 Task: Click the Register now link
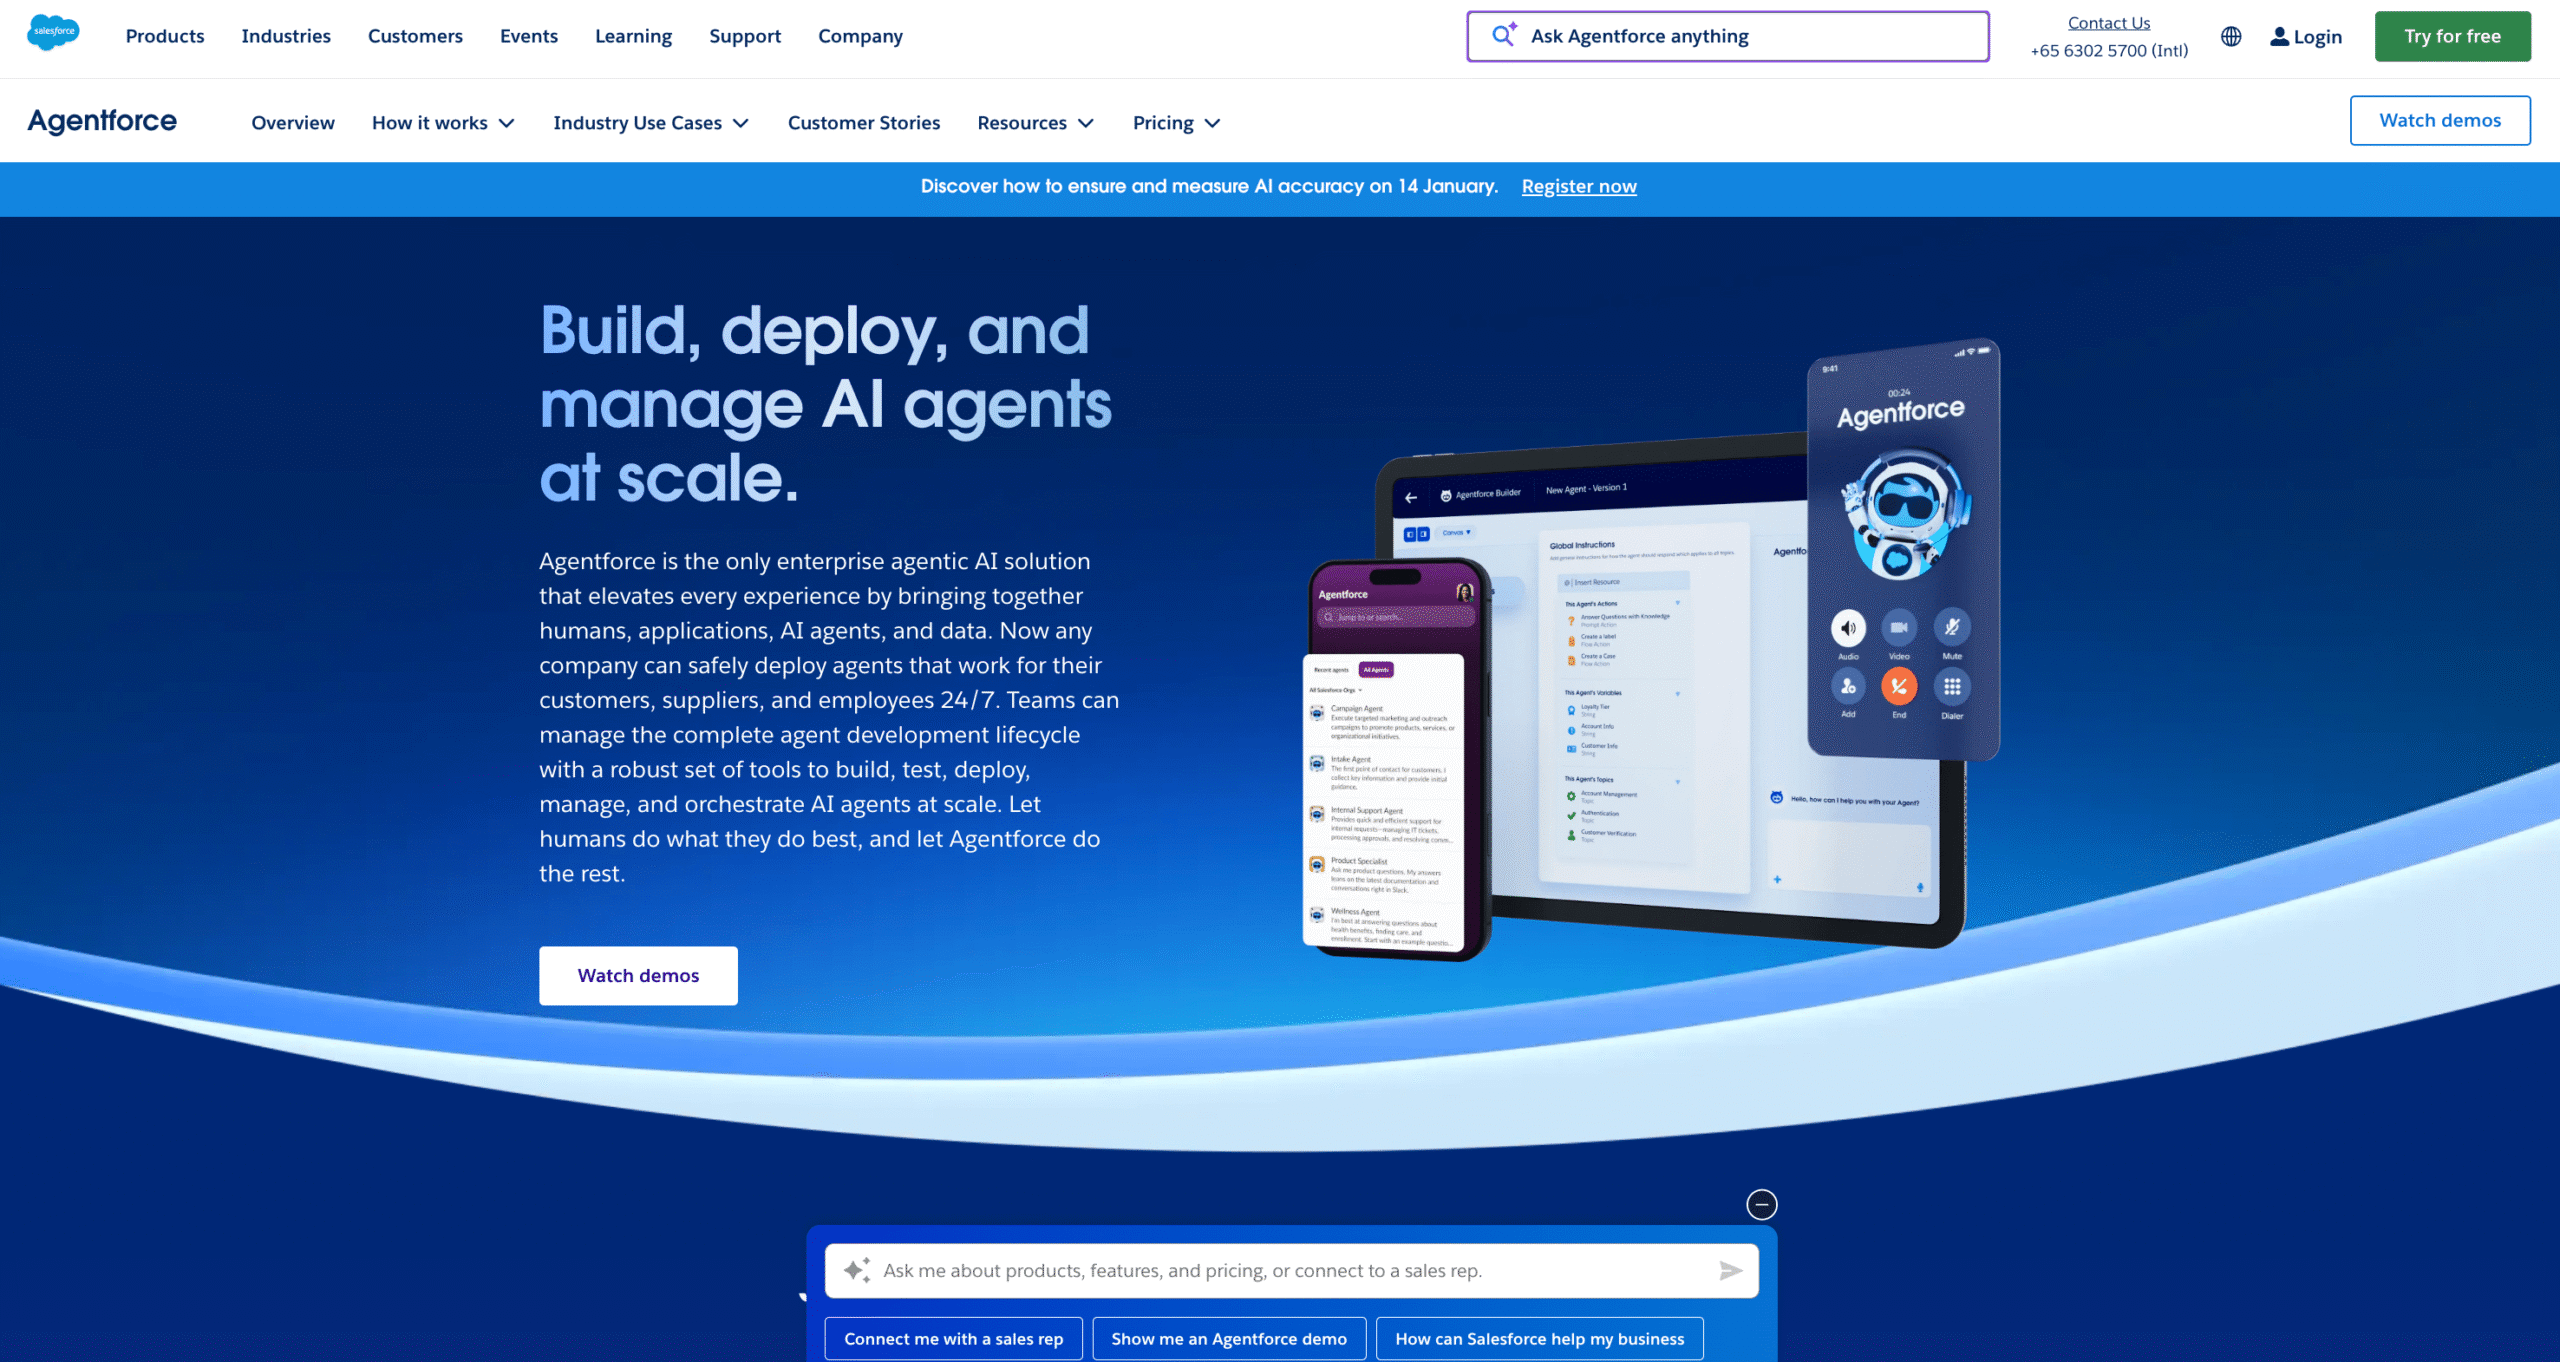[1578, 186]
